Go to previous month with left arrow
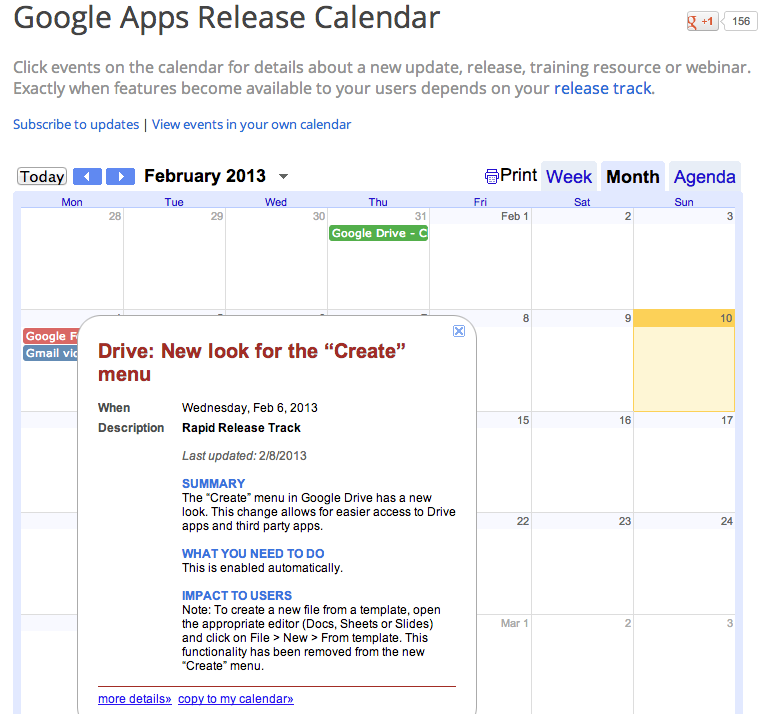 tap(87, 176)
